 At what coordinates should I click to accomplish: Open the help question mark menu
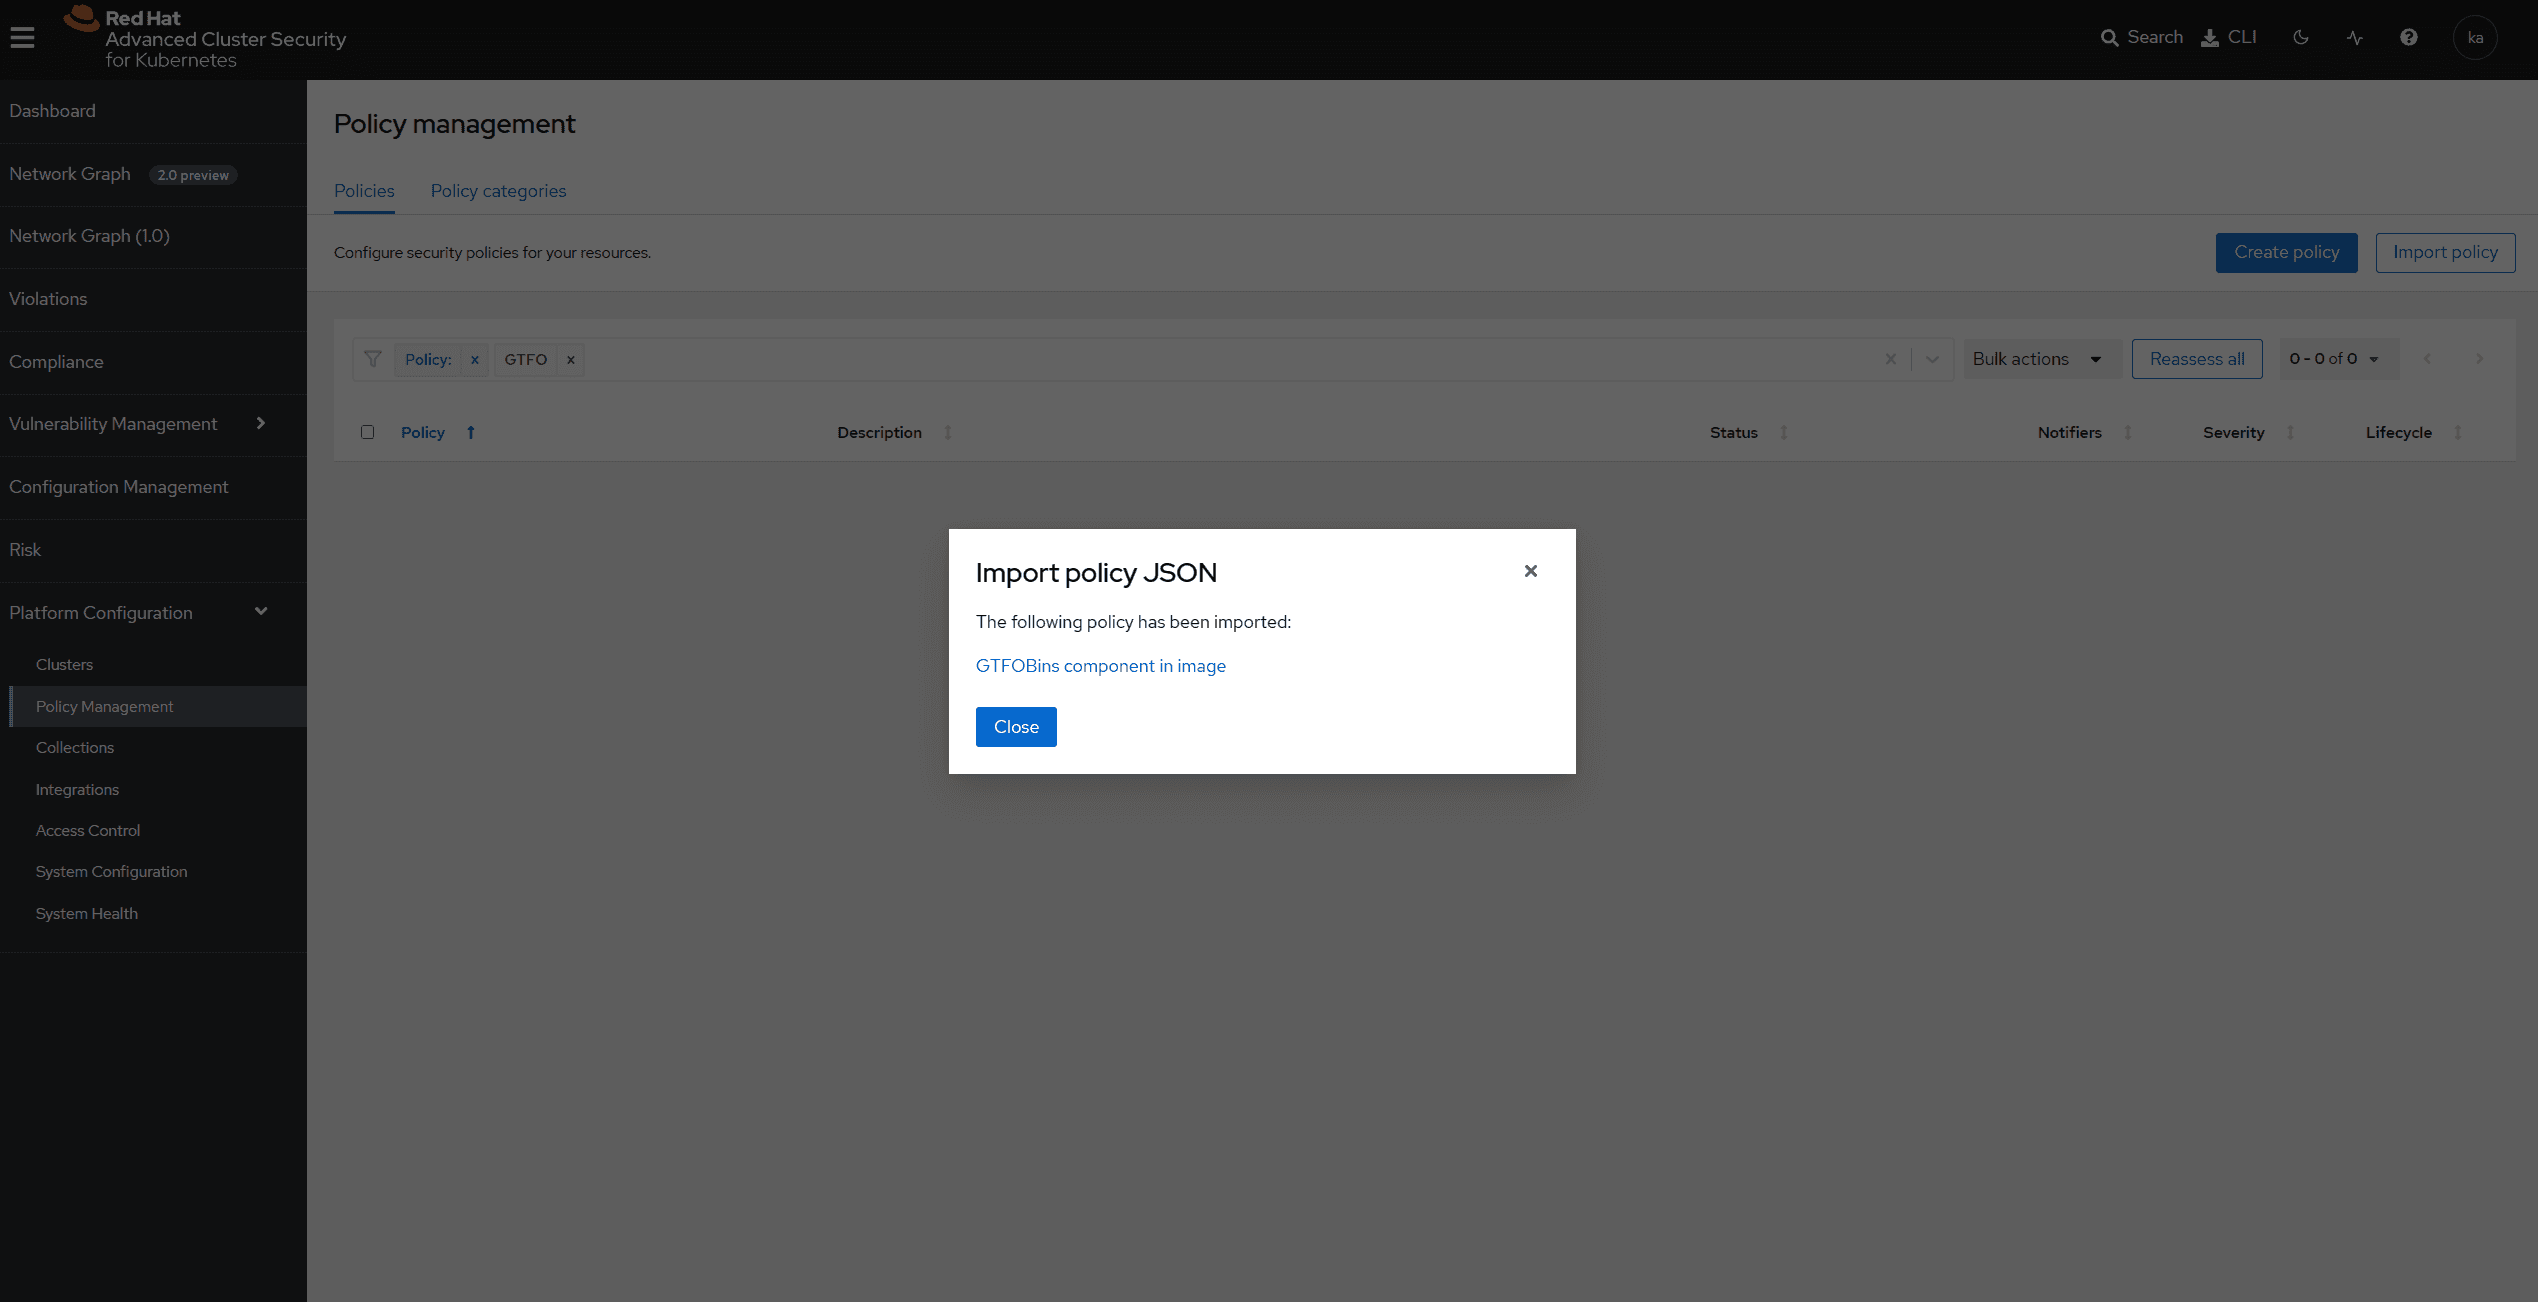[x=2409, y=37]
